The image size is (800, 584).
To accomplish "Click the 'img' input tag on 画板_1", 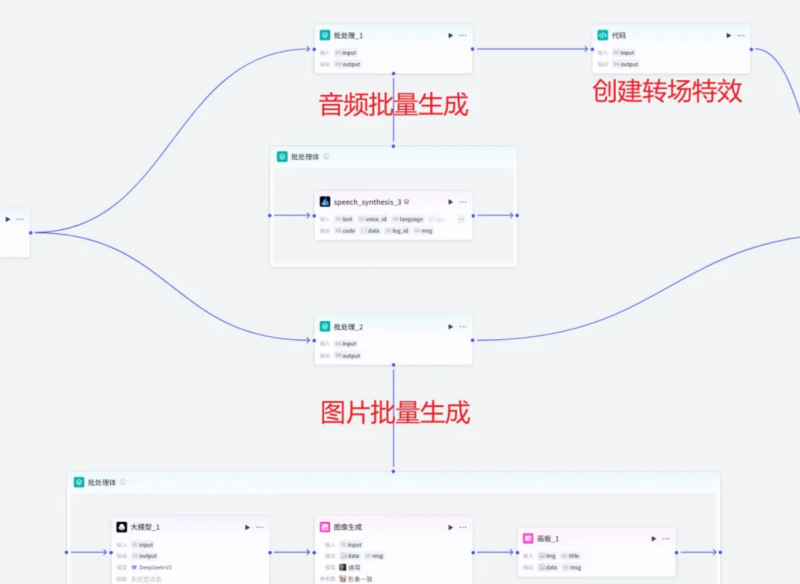I will click(547, 555).
